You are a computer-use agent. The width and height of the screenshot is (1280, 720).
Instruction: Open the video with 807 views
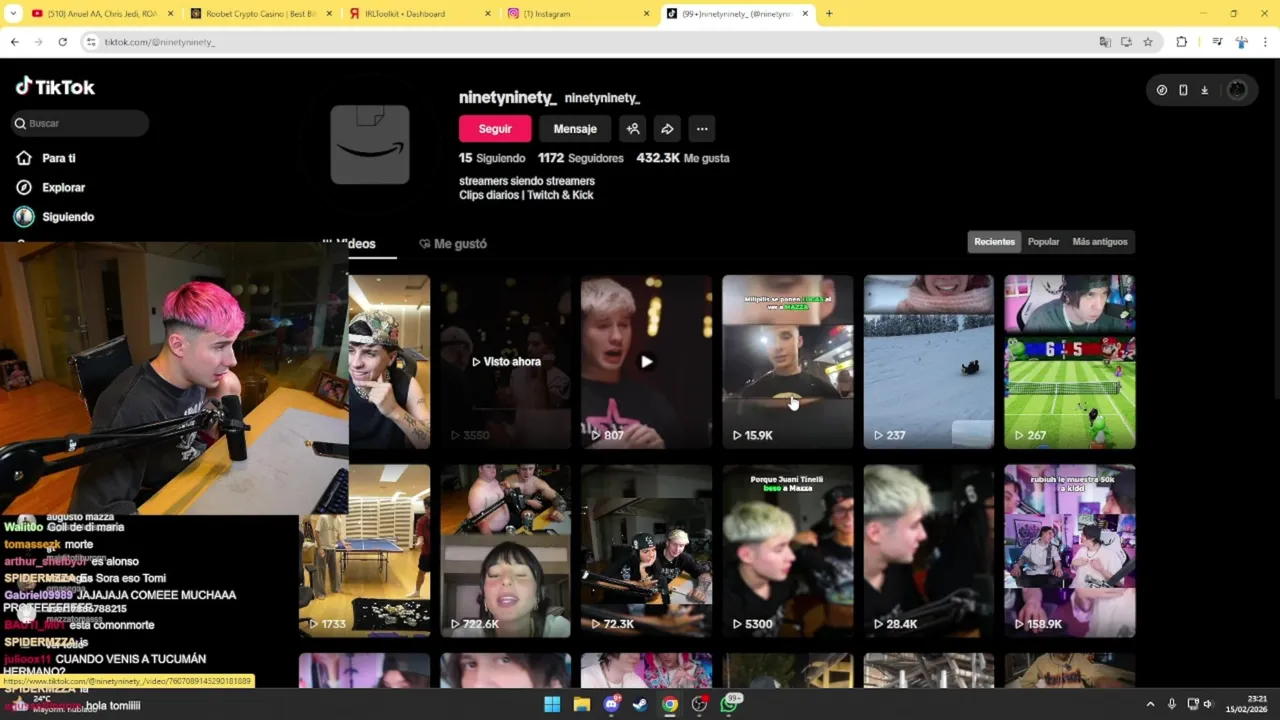coord(646,362)
